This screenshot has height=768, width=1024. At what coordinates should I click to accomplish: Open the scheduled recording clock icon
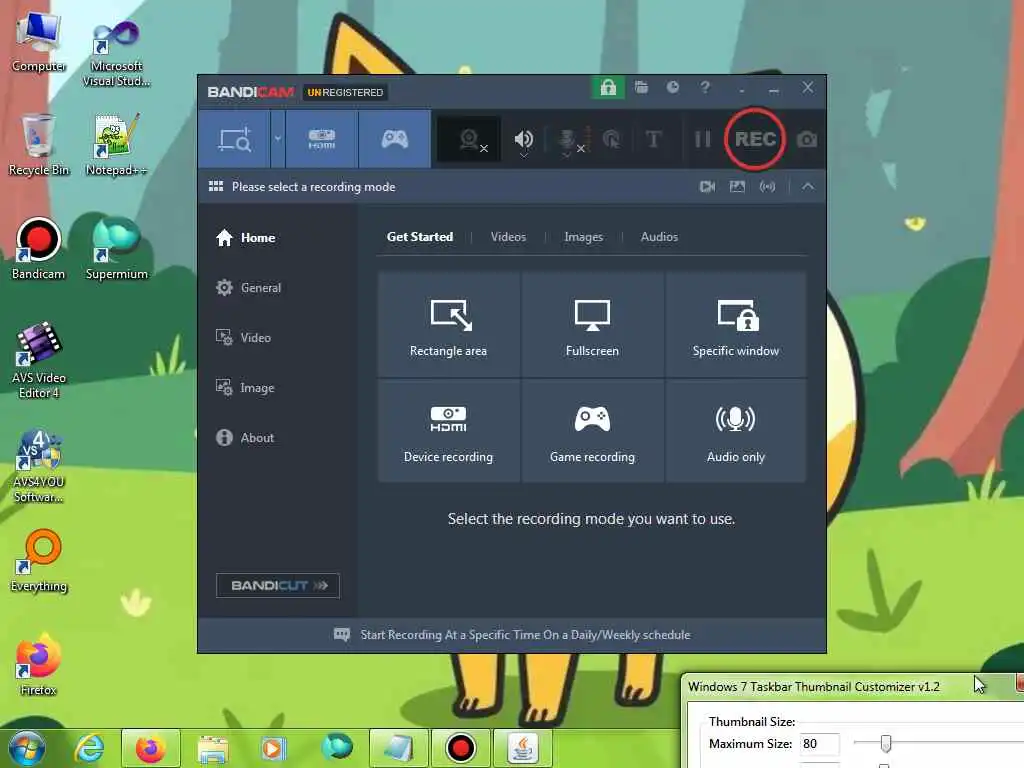click(x=673, y=88)
